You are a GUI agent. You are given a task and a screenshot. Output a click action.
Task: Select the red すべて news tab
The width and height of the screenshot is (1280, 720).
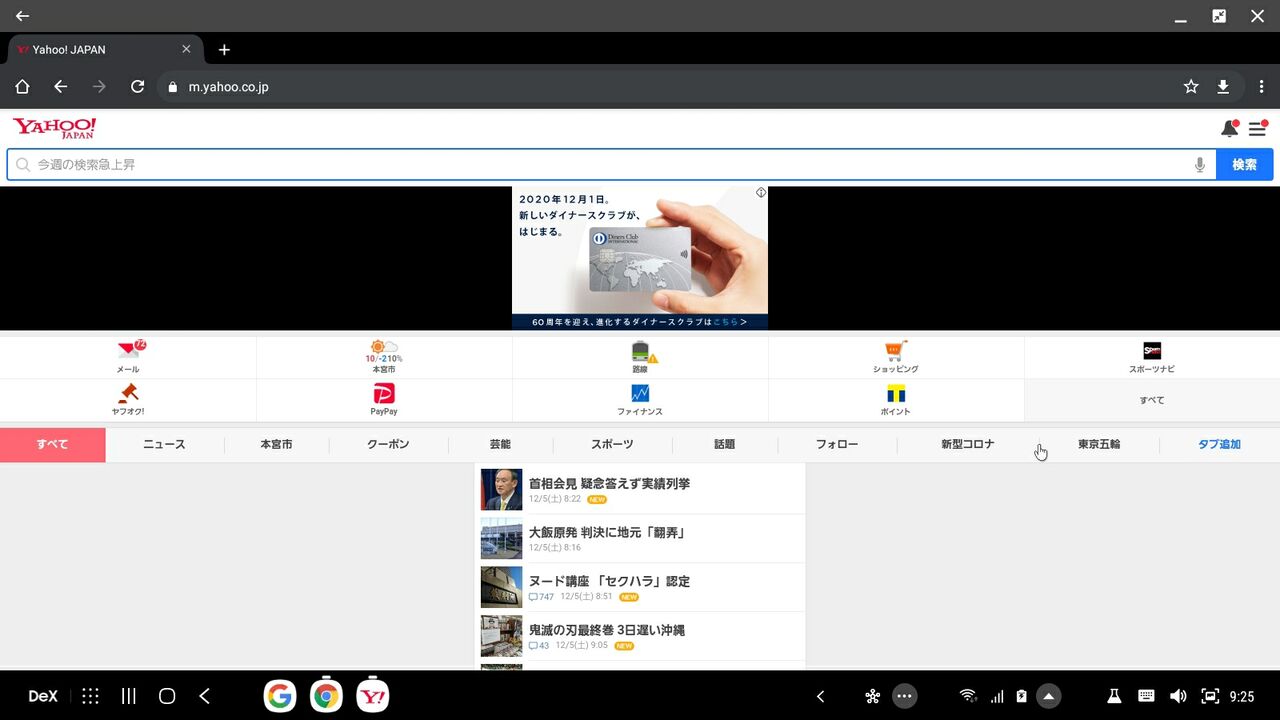click(x=52, y=445)
